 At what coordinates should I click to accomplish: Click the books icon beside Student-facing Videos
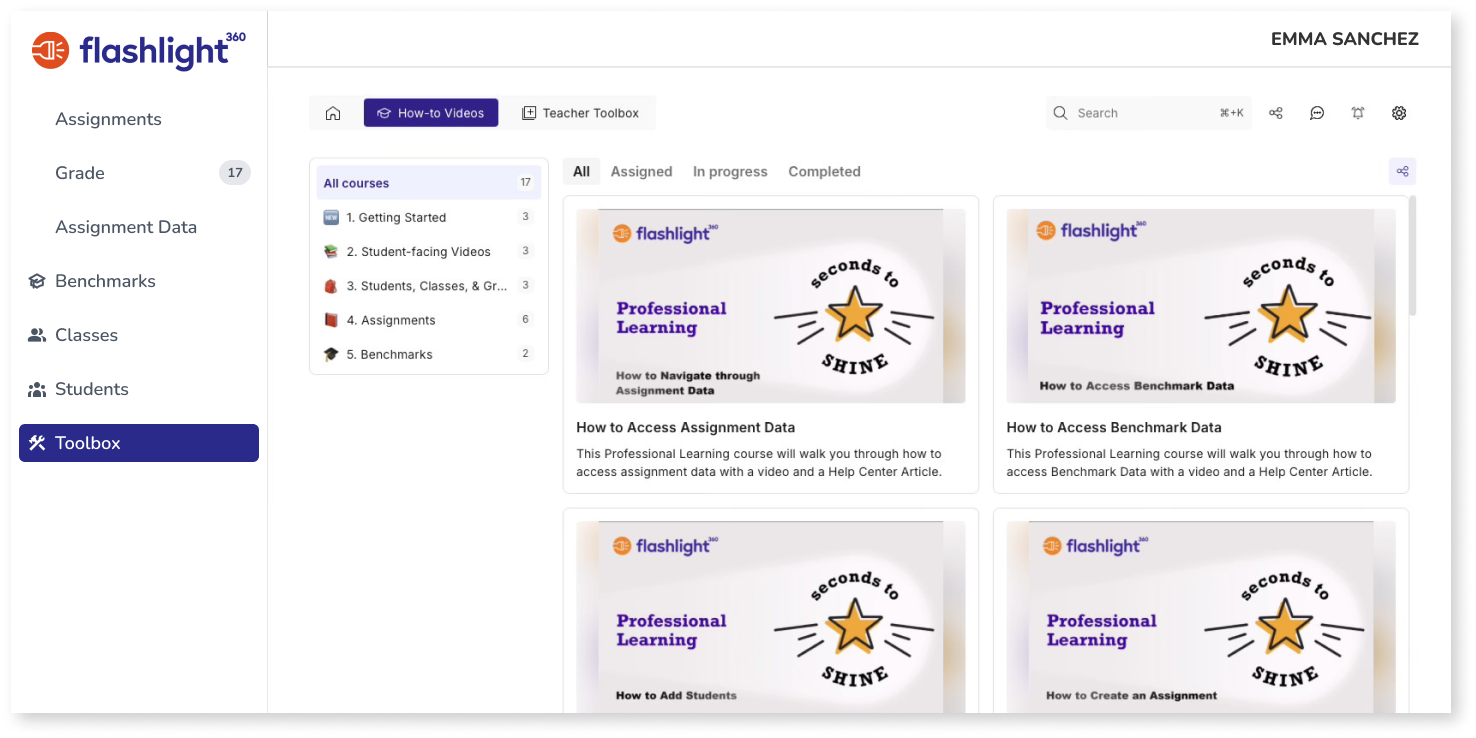point(331,252)
